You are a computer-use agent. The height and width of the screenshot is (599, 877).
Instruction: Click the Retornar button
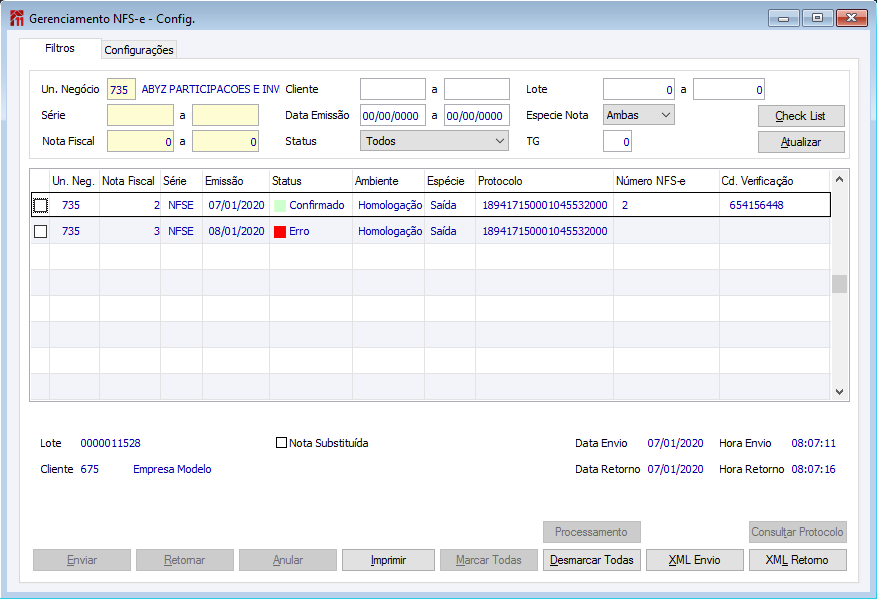pyautogui.click(x=185, y=560)
